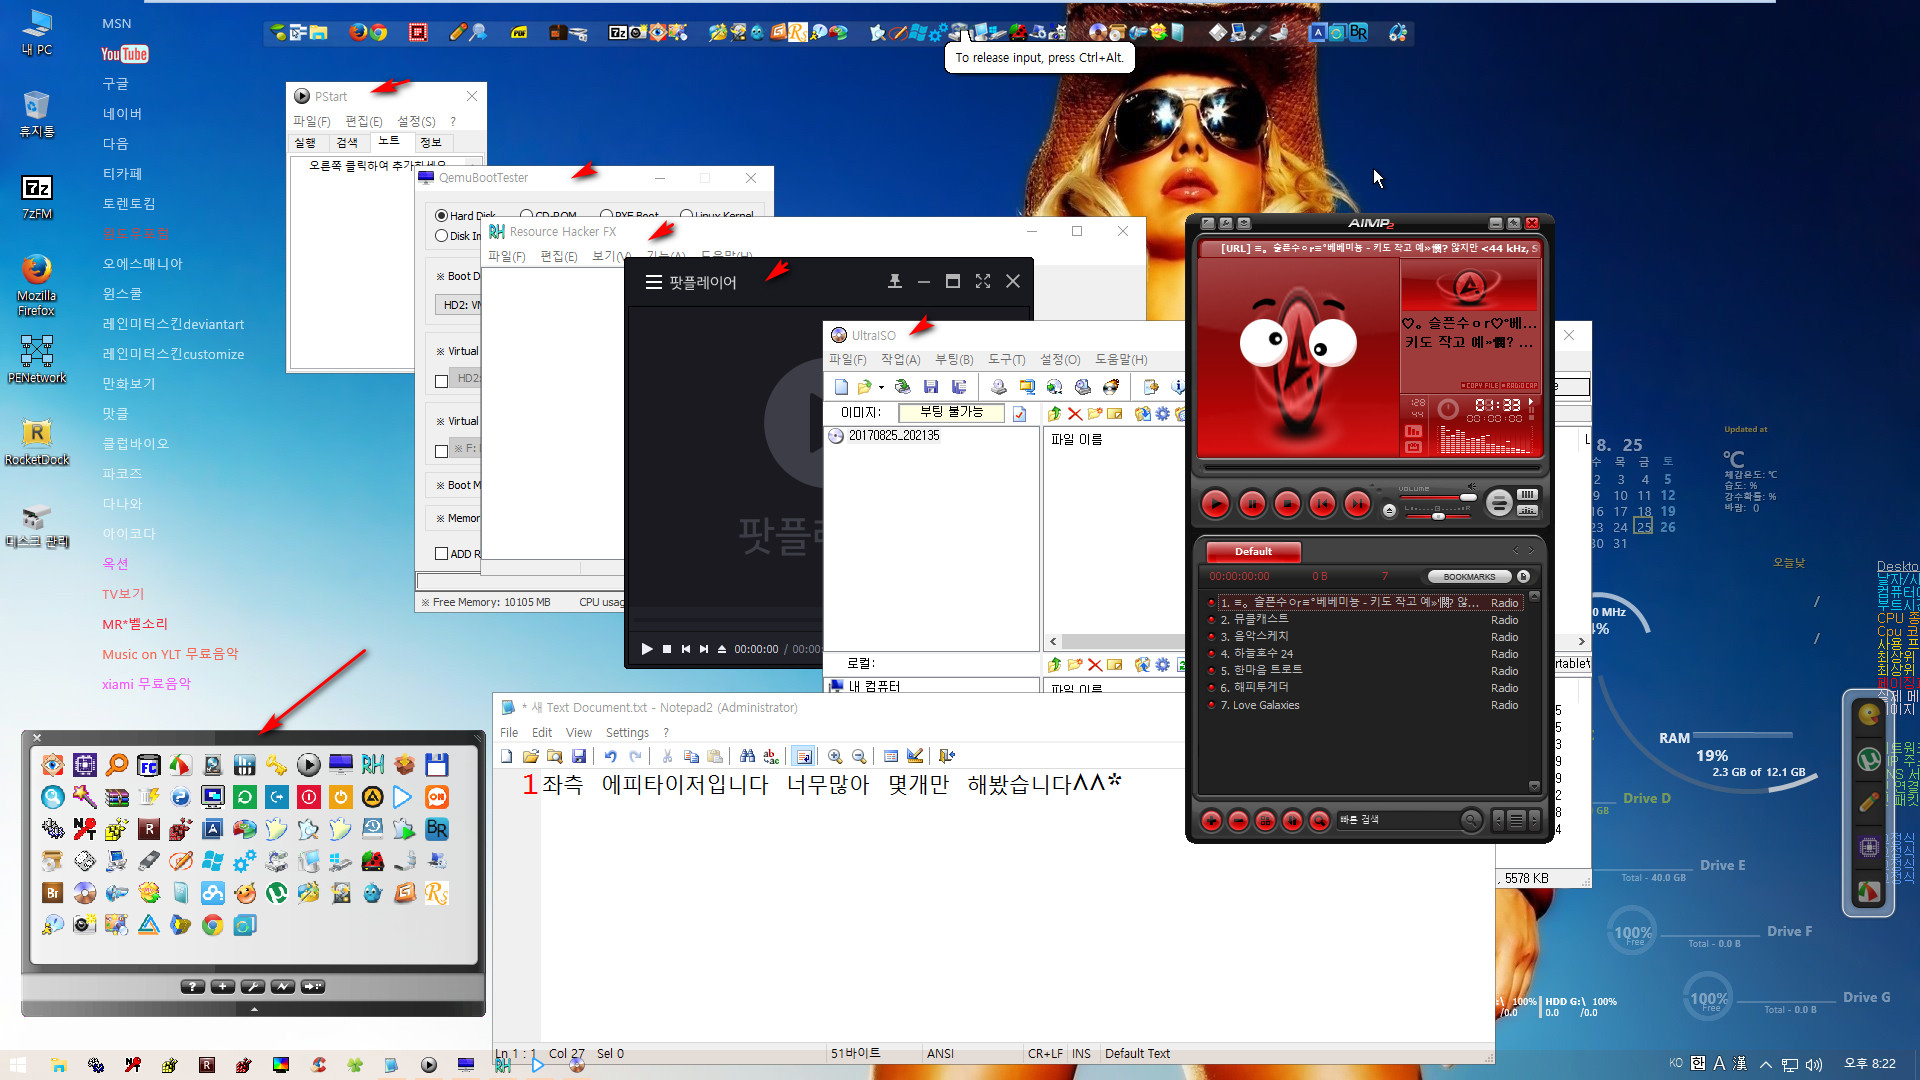Viewport: 1920px width, 1080px height.
Task: Click AIMP playlist scroll down arrow
Action: pyautogui.click(x=1534, y=786)
